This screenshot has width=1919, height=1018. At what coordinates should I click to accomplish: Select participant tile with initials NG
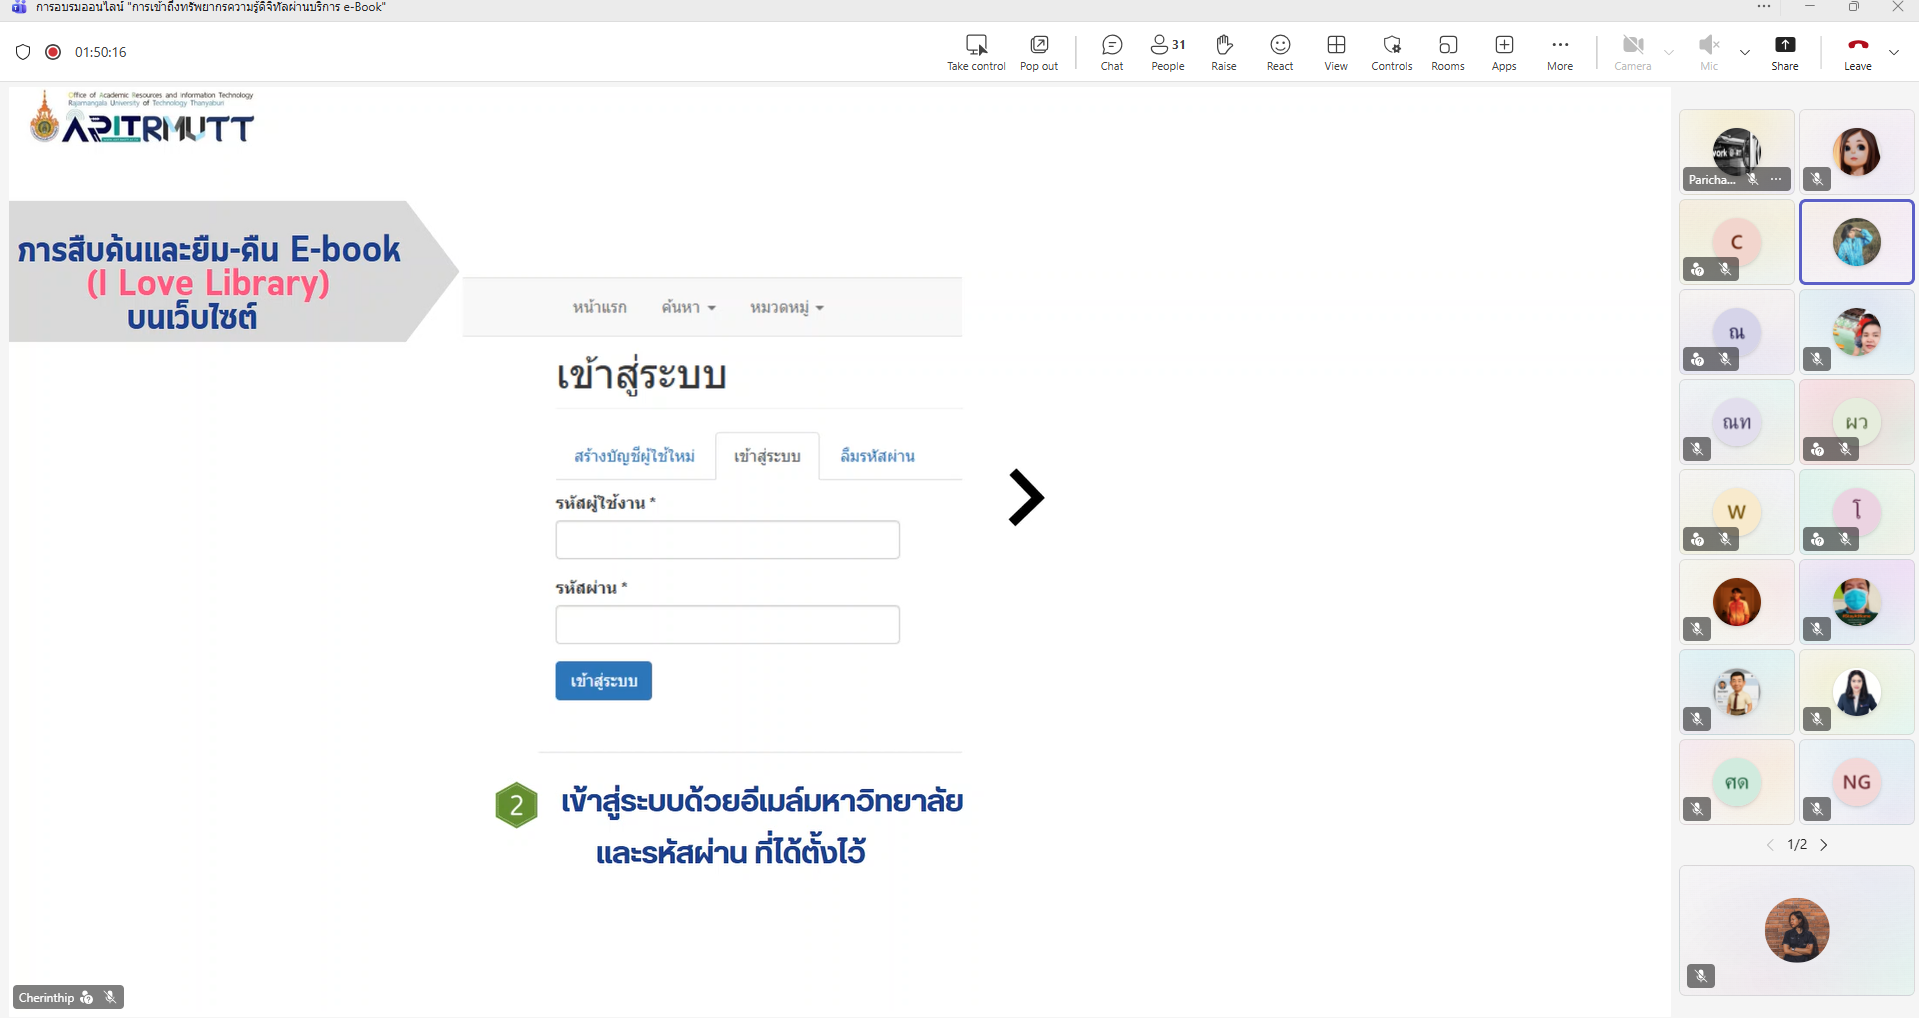point(1856,782)
